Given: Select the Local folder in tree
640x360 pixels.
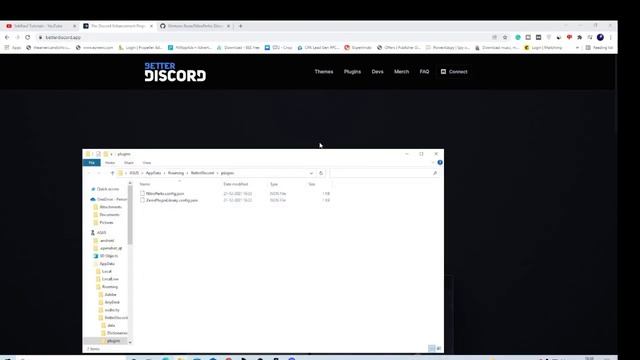Looking at the screenshot, I should (x=107, y=271).
